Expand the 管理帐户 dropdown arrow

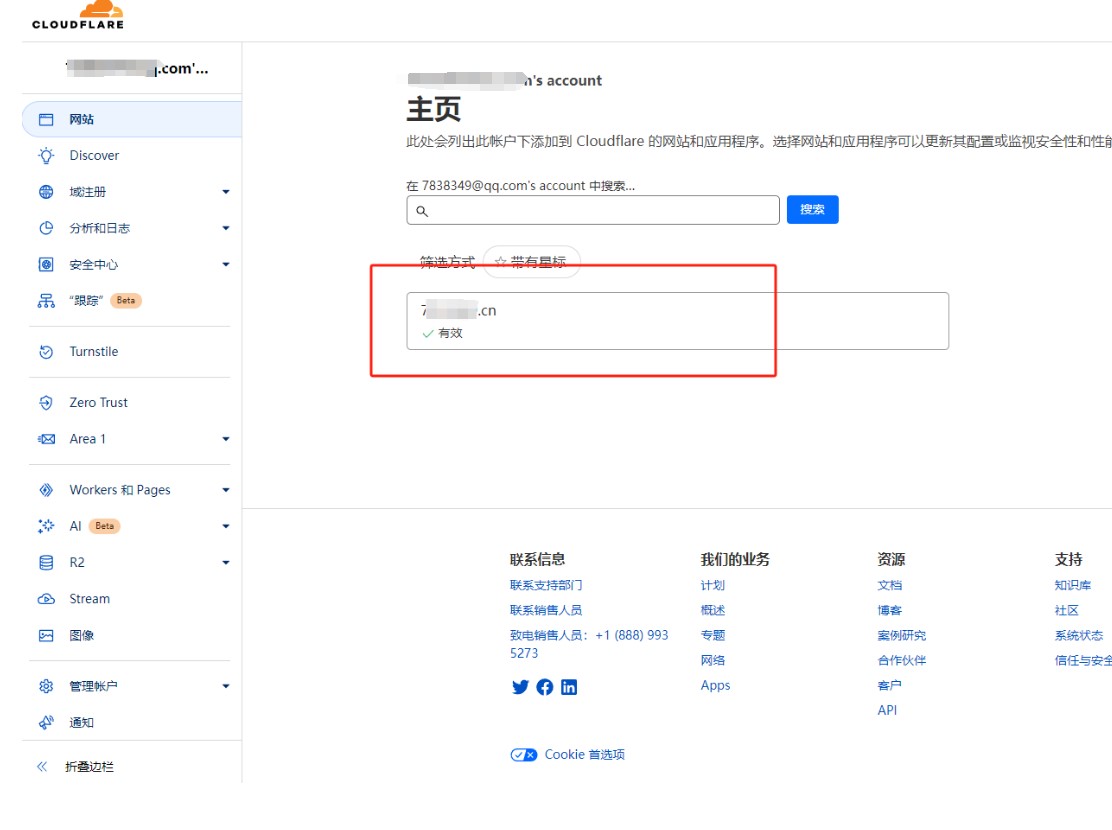(226, 687)
